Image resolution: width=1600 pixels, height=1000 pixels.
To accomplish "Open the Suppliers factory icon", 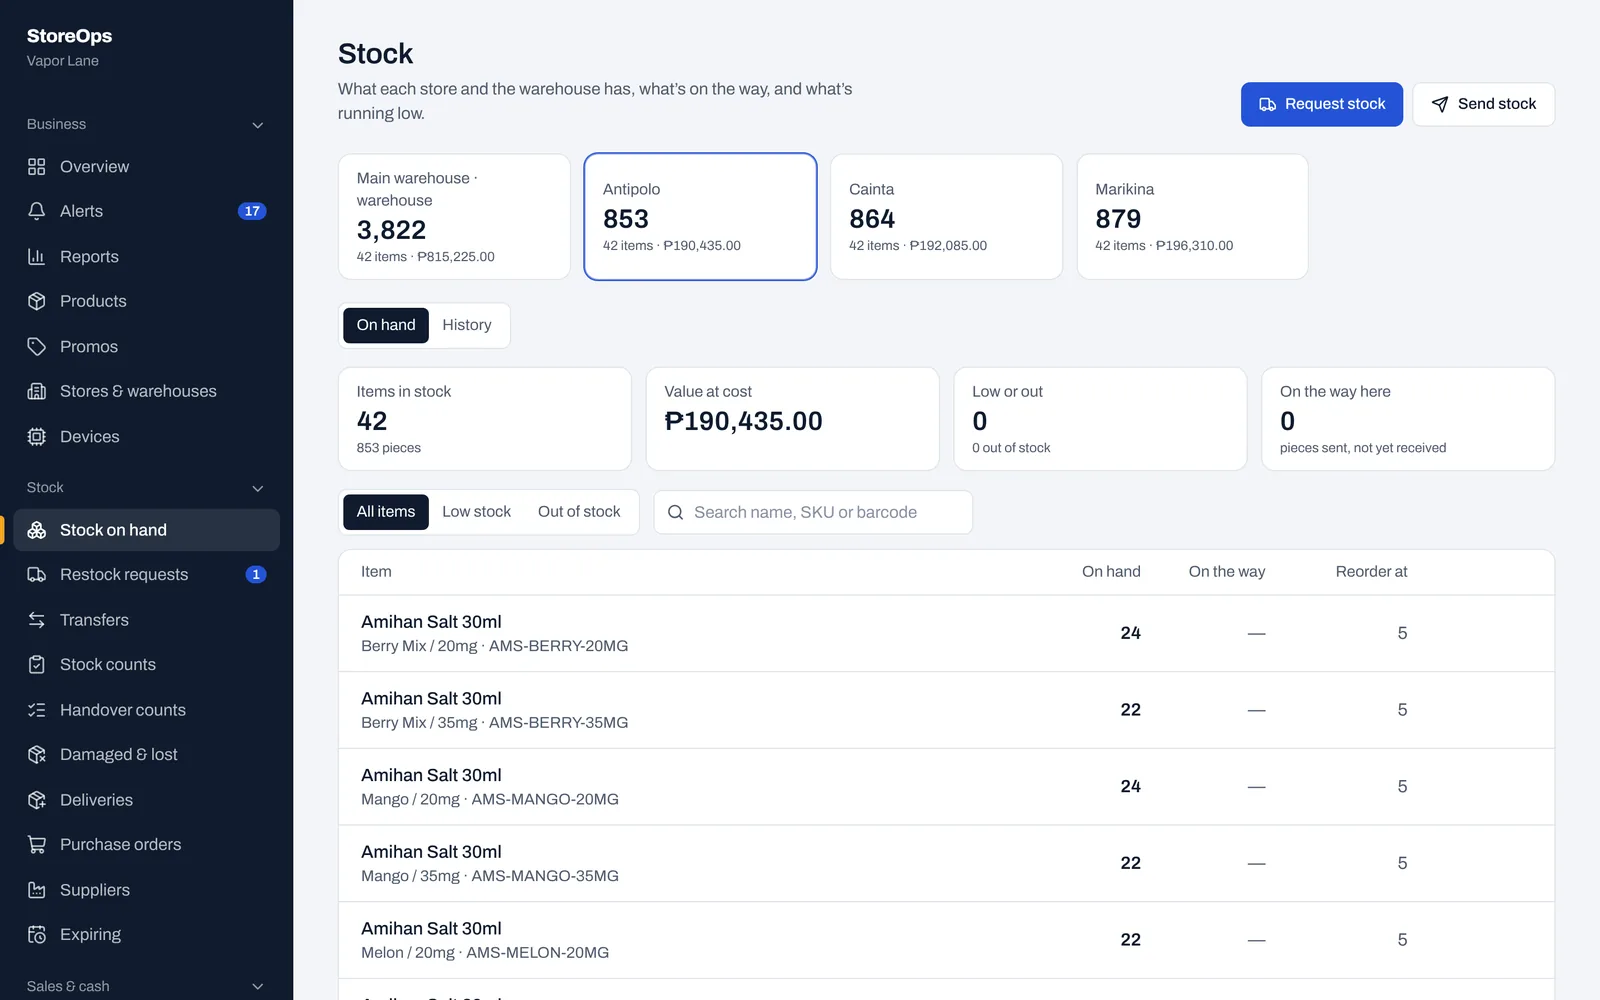I will click(37, 890).
